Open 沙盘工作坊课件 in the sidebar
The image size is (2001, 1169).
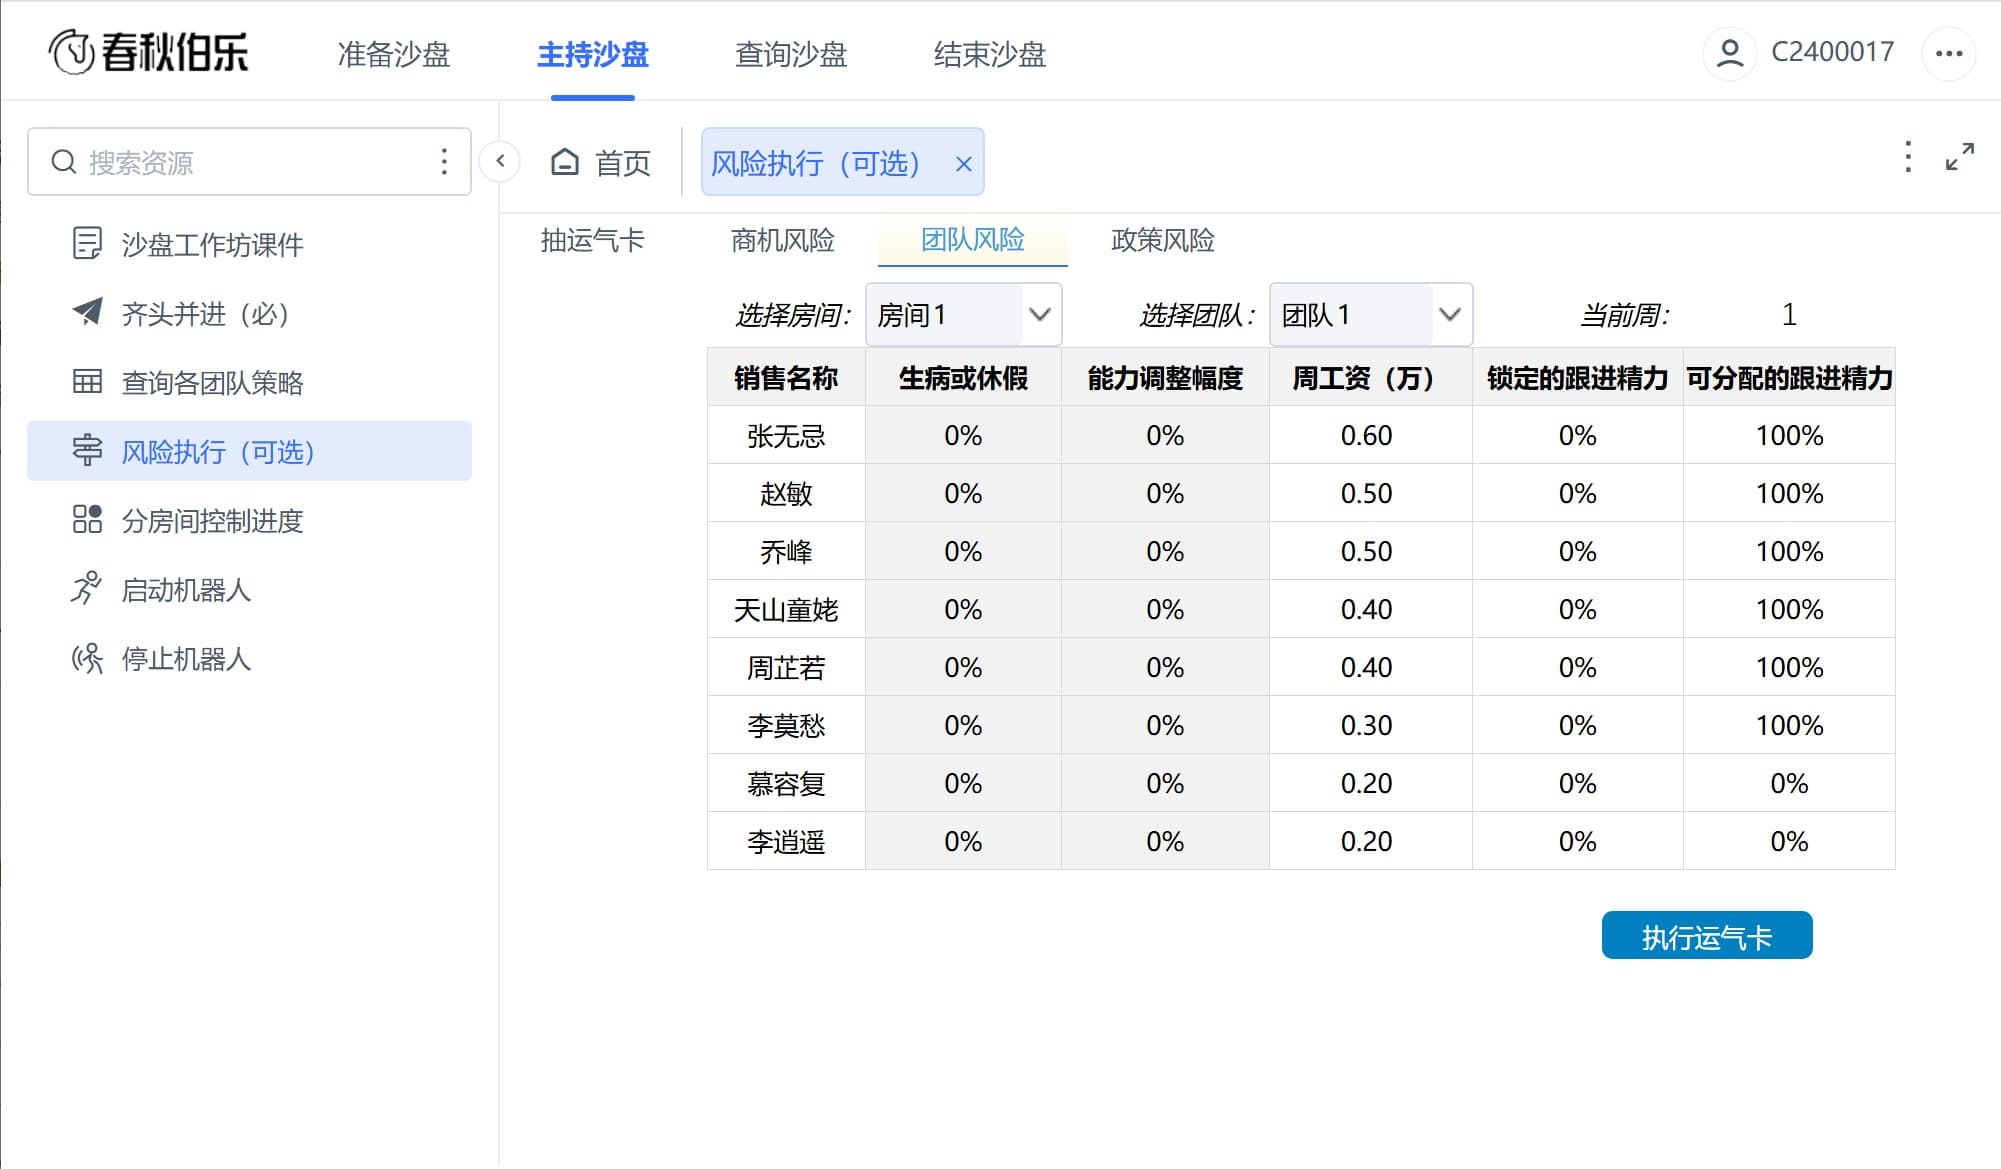click(x=249, y=244)
